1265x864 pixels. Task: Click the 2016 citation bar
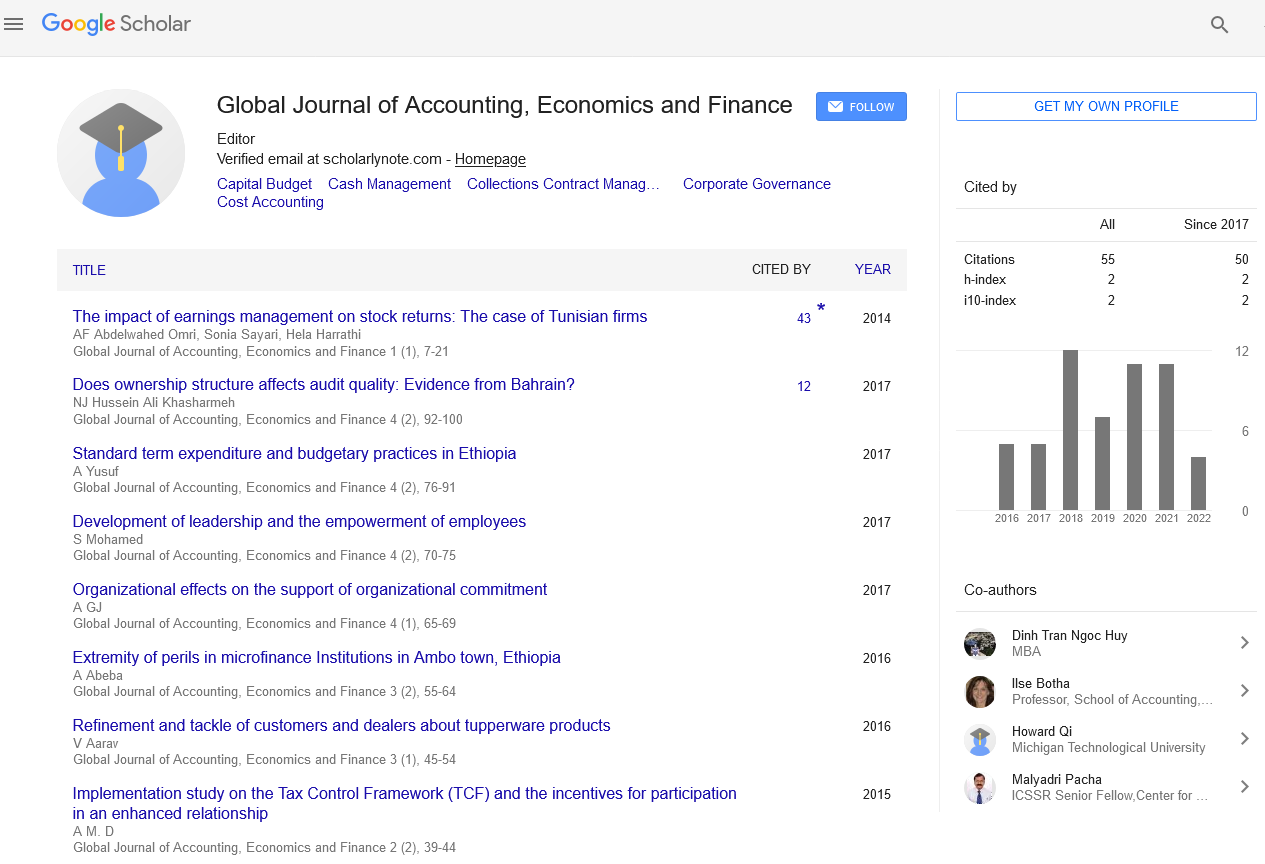(1006, 477)
